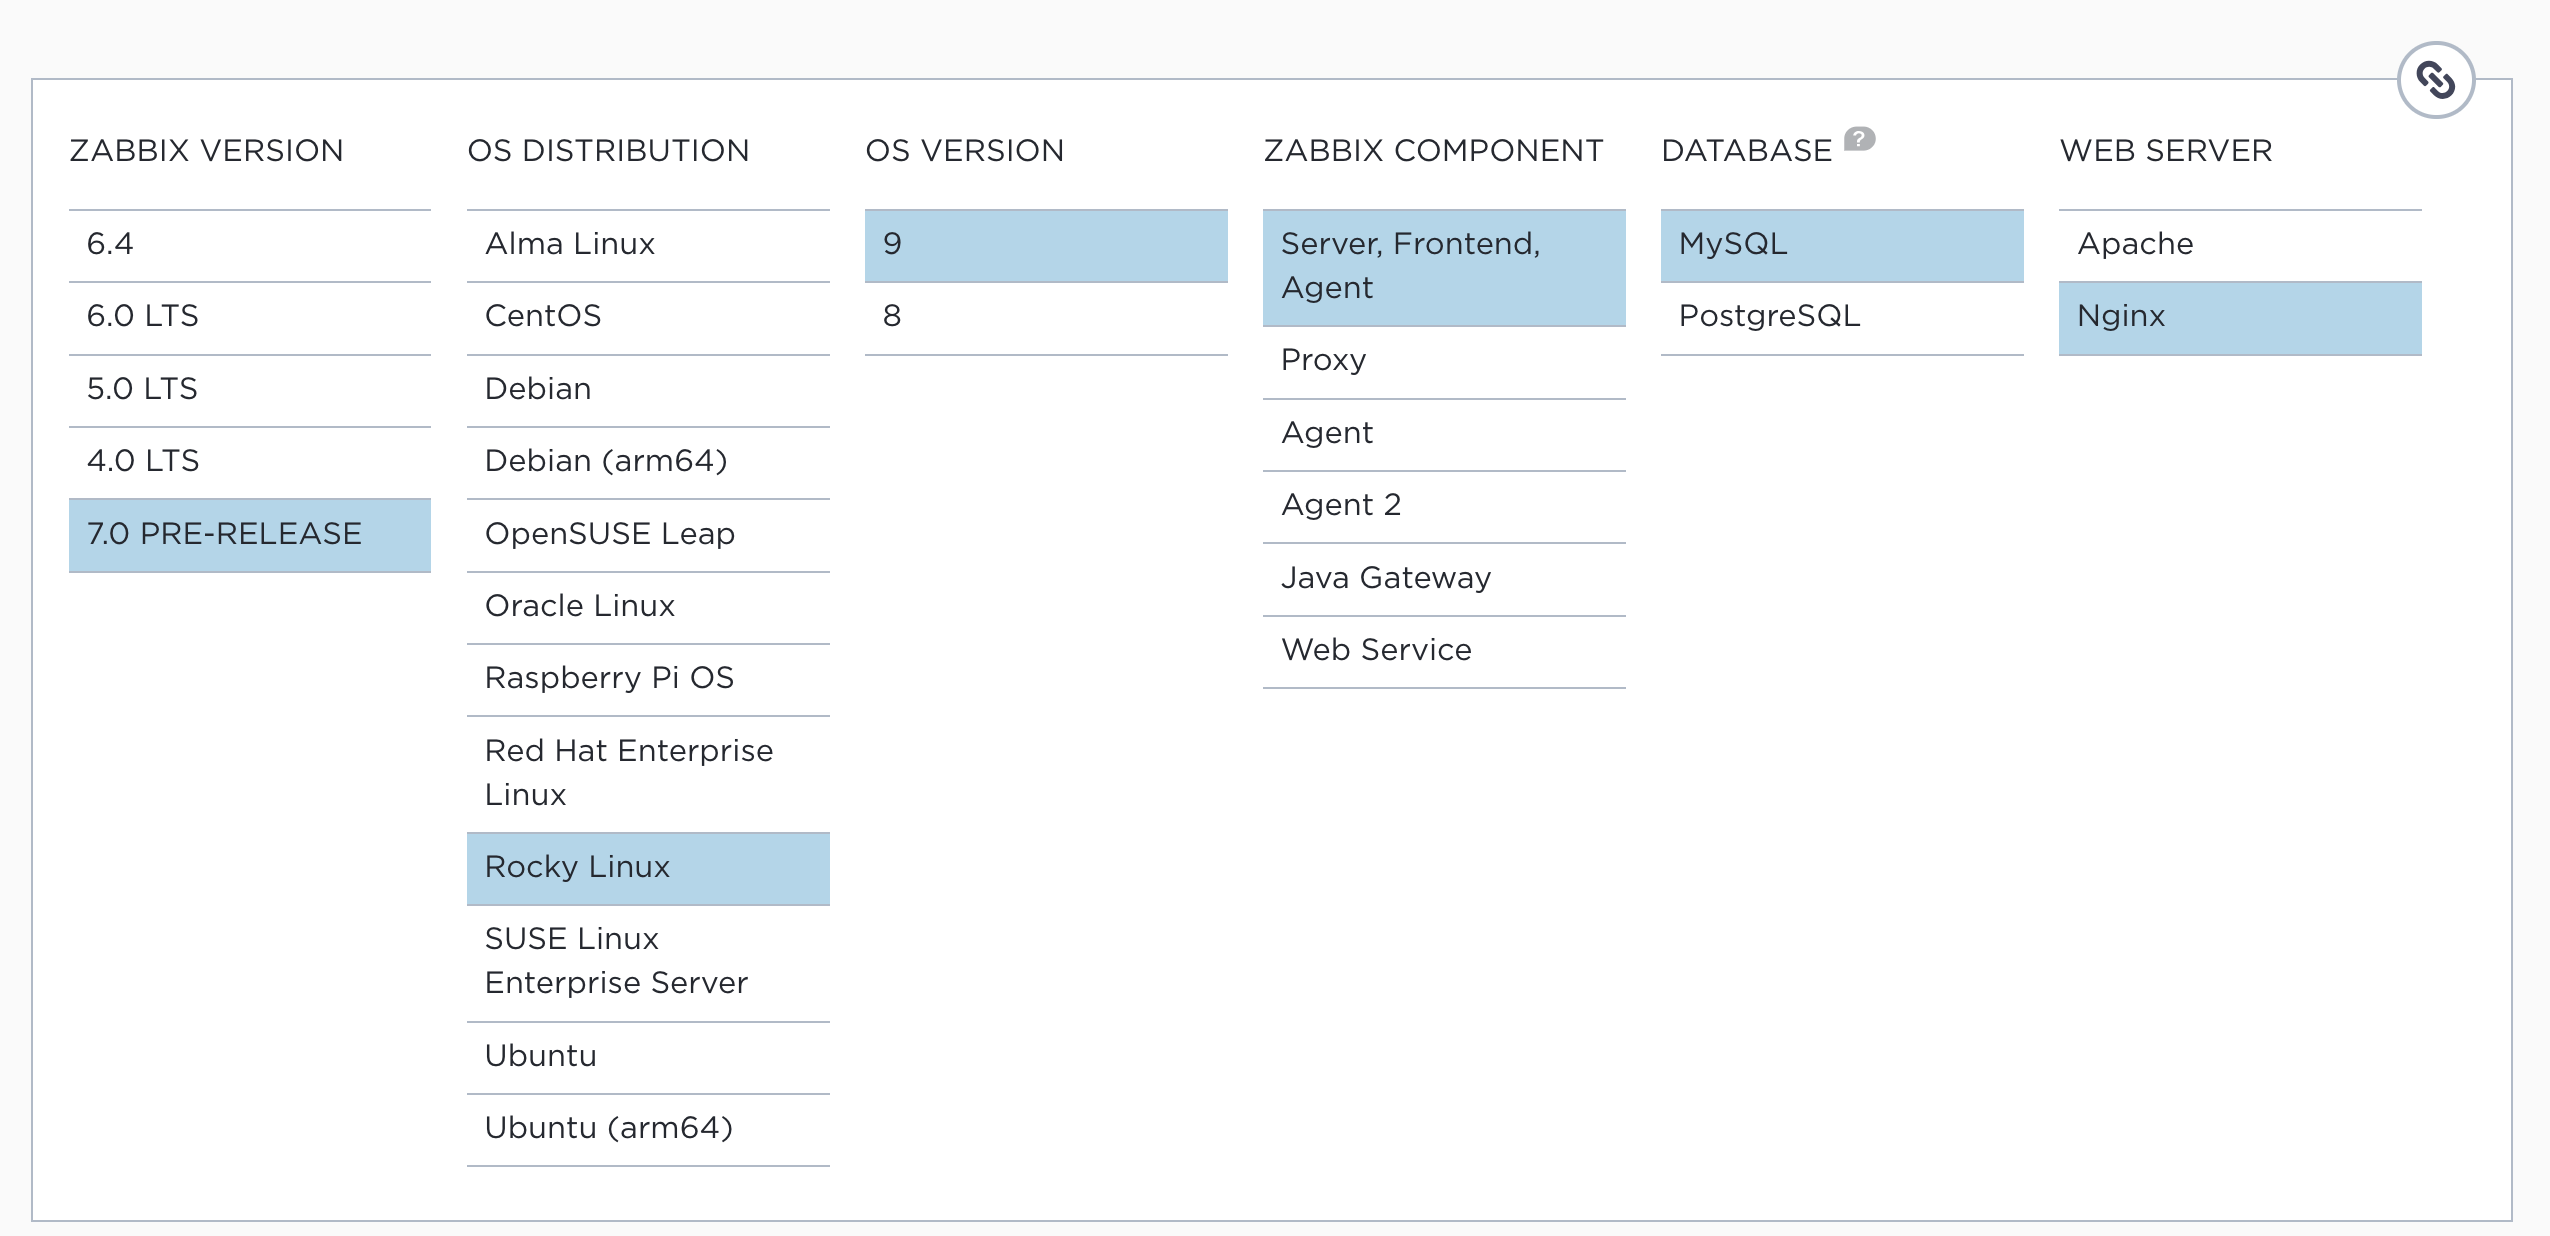Viewport: 2550px width, 1236px height.
Task: Choose Zabbix version 5.0 LTS
Action: click(248, 390)
